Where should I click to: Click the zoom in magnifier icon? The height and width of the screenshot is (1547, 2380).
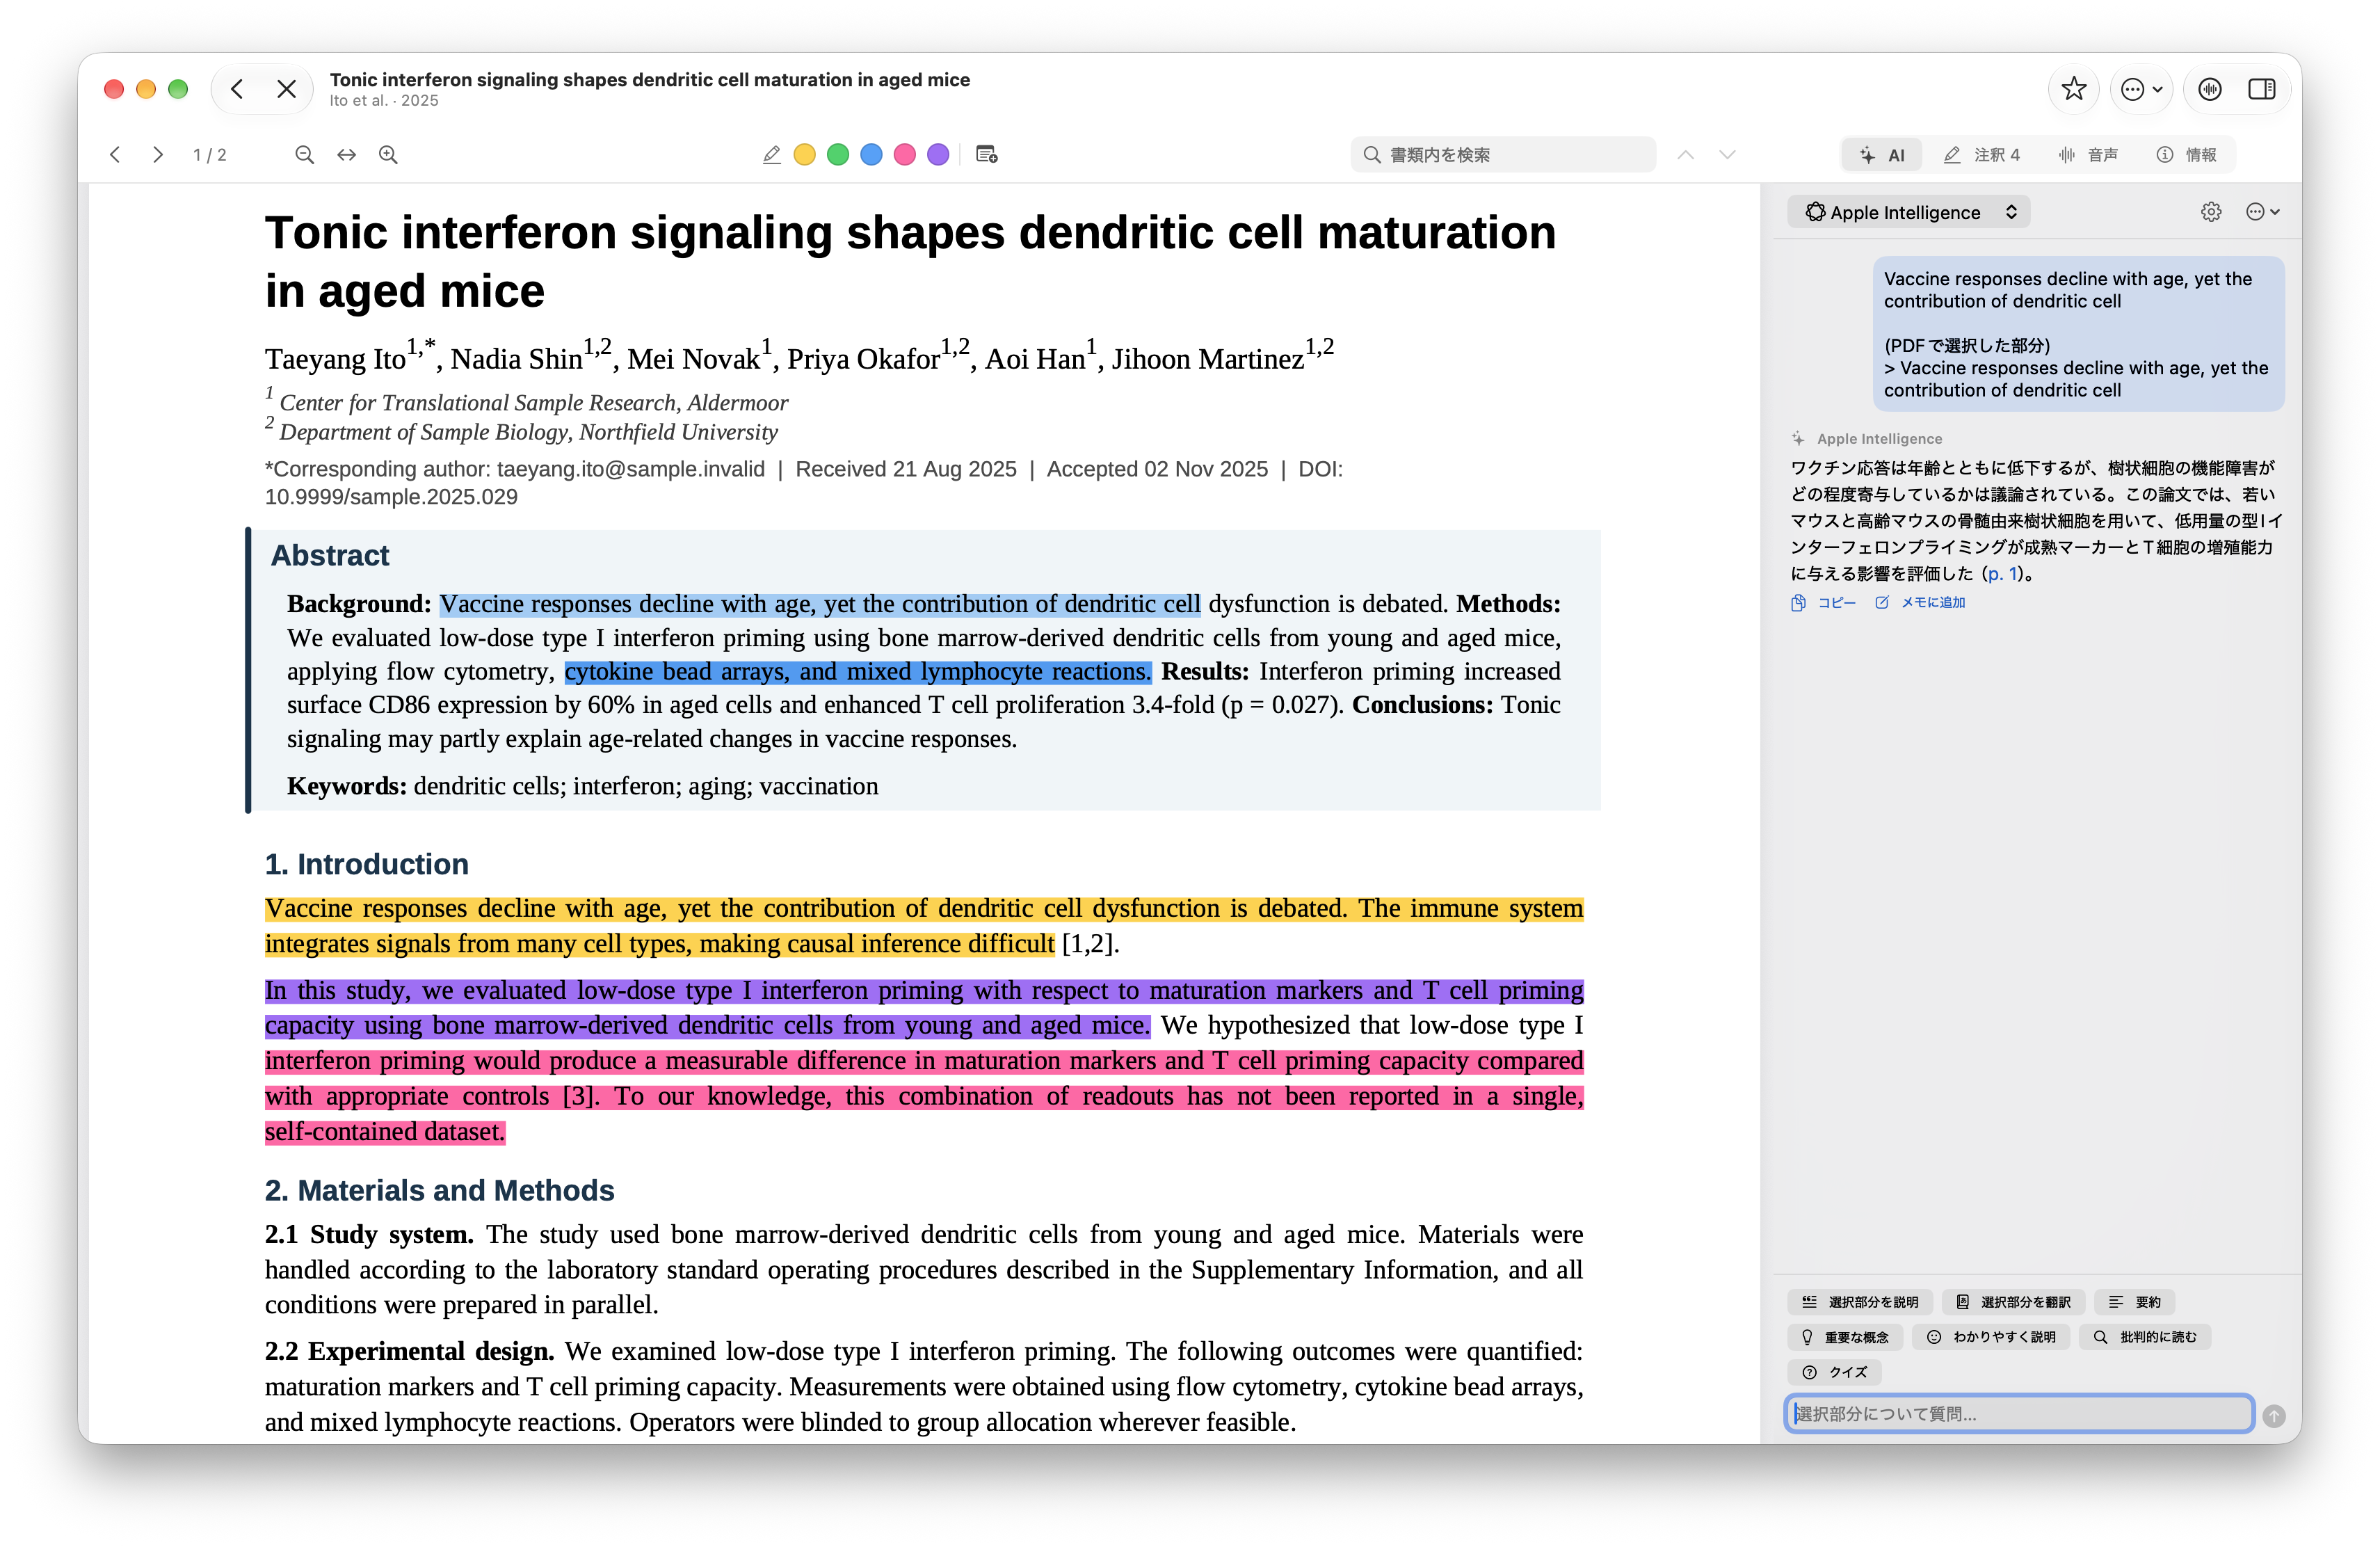[x=388, y=155]
